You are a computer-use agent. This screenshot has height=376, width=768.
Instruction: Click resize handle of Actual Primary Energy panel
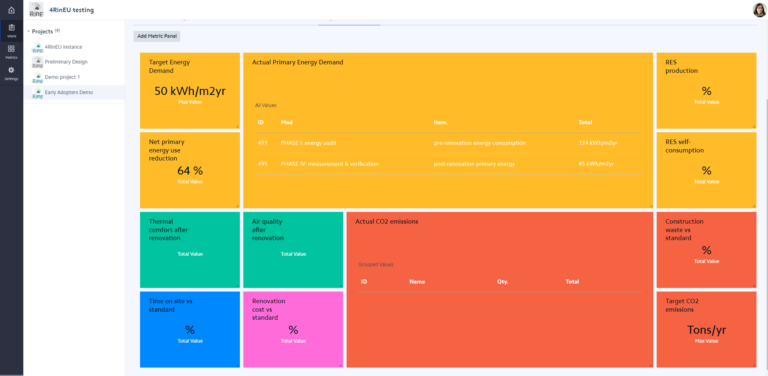click(650, 206)
